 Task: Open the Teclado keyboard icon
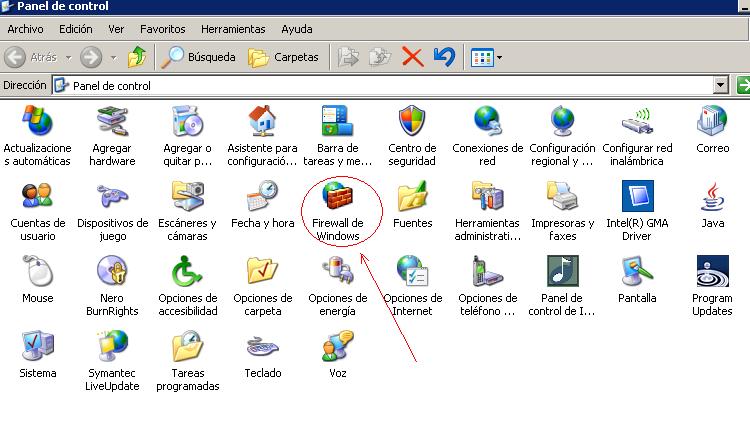[262, 346]
